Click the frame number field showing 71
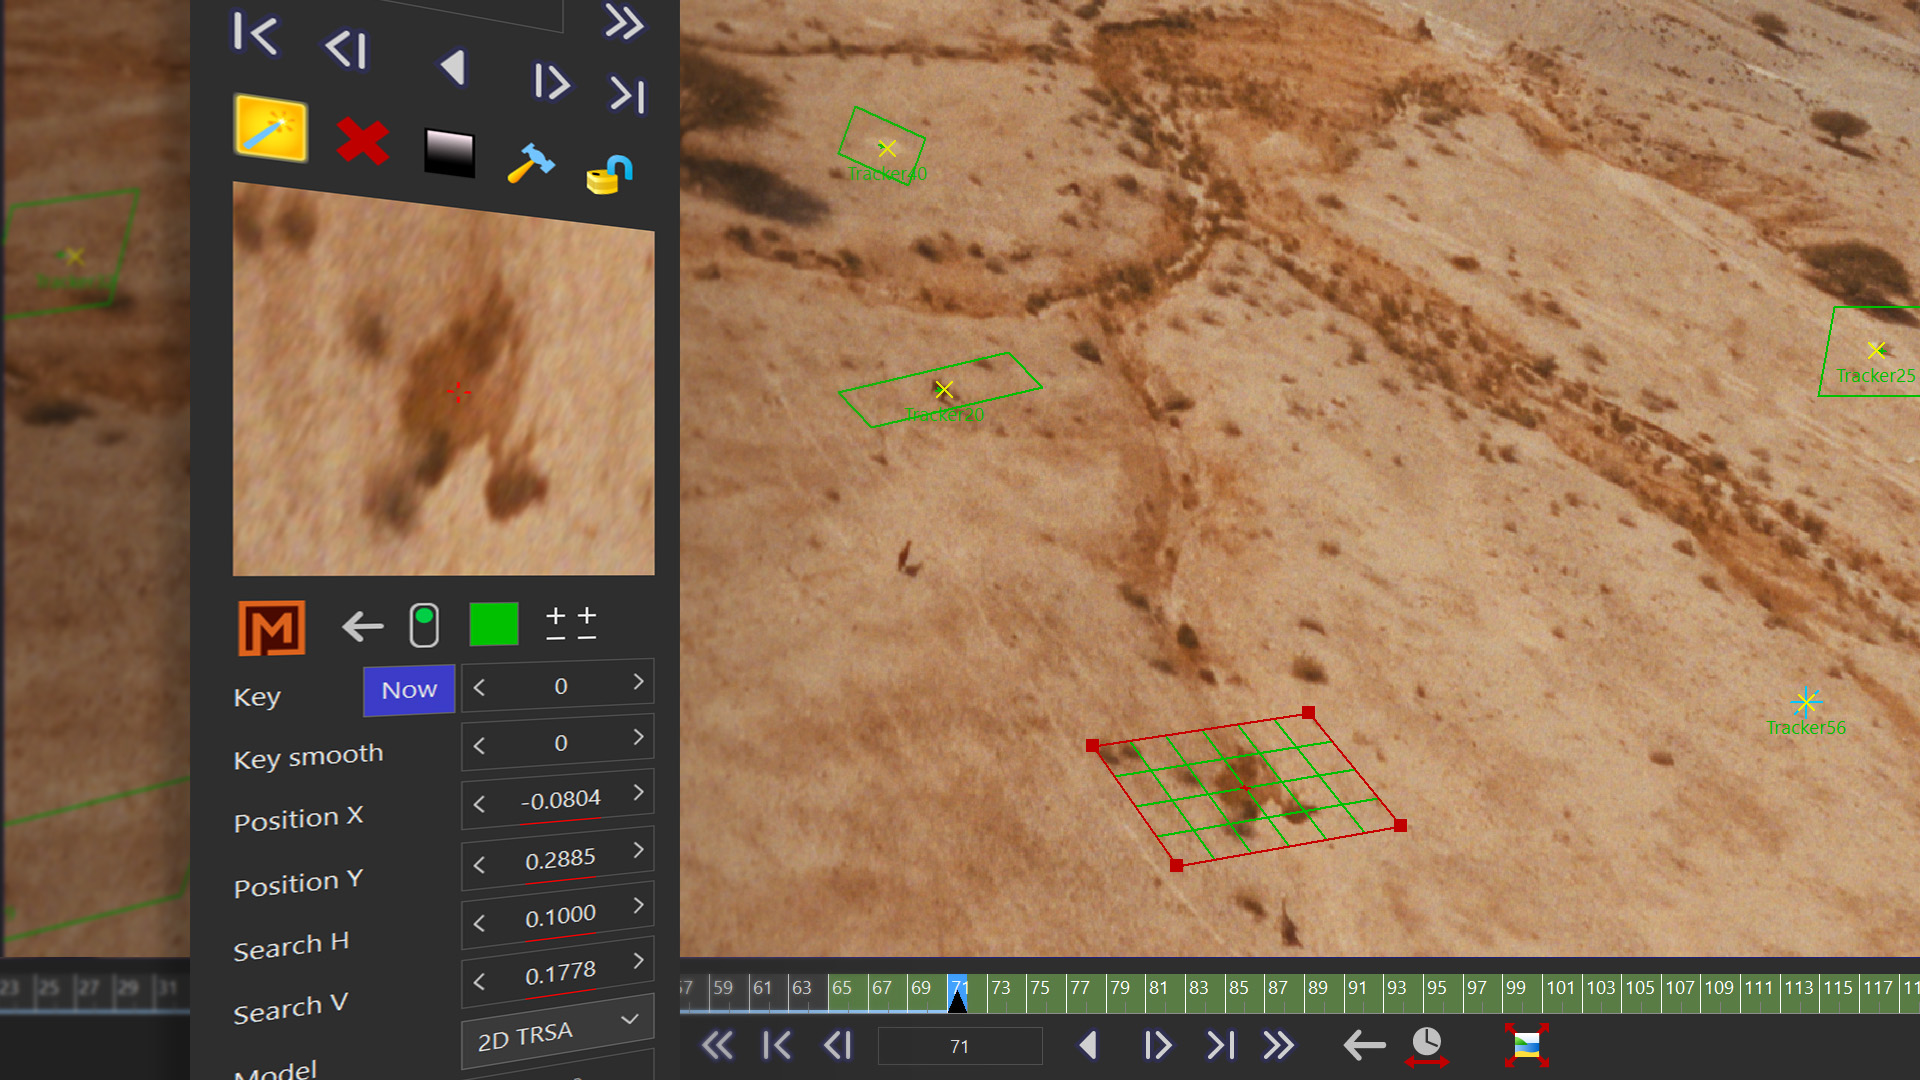 pos(959,1045)
